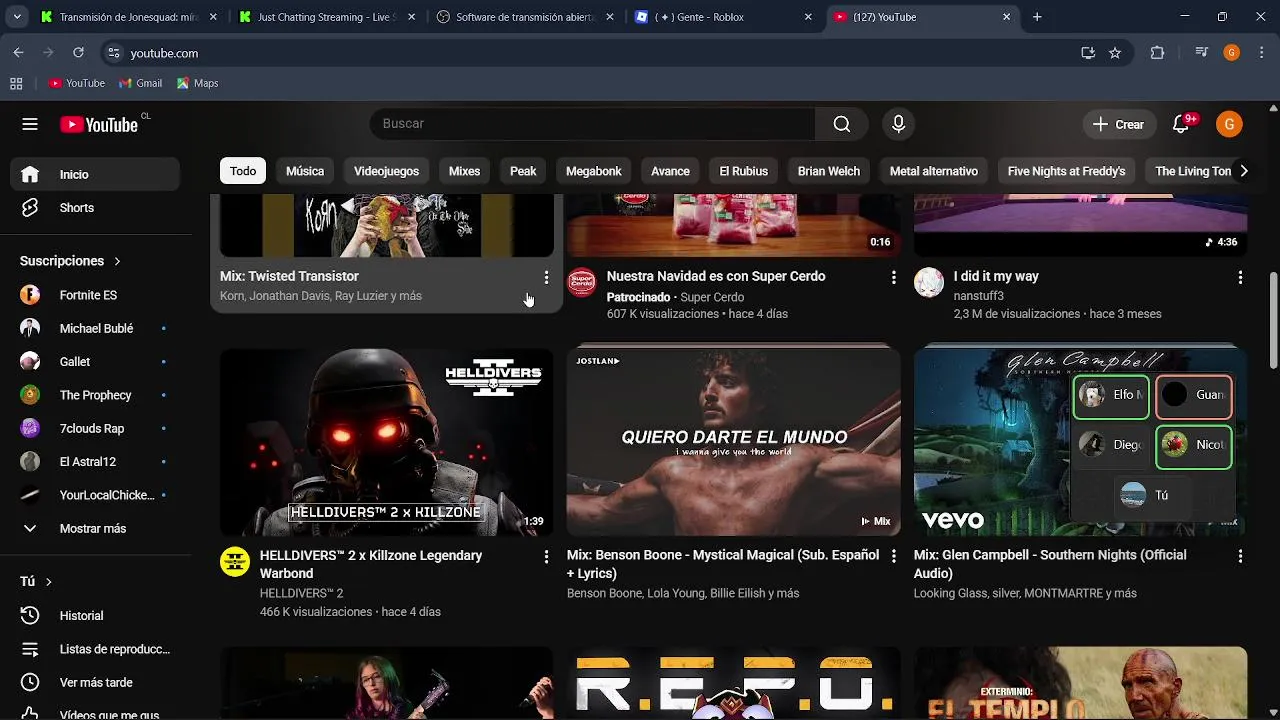1280x720 pixels.
Task: Open options for Mix: Glen Campbell
Action: pyautogui.click(x=1240, y=556)
